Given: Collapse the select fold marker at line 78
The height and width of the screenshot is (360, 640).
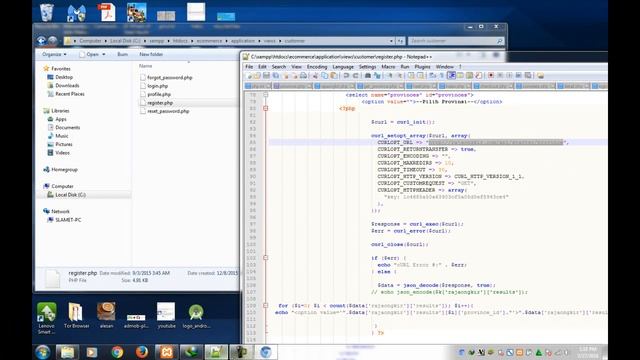Looking at the screenshot, I should click(265, 95).
